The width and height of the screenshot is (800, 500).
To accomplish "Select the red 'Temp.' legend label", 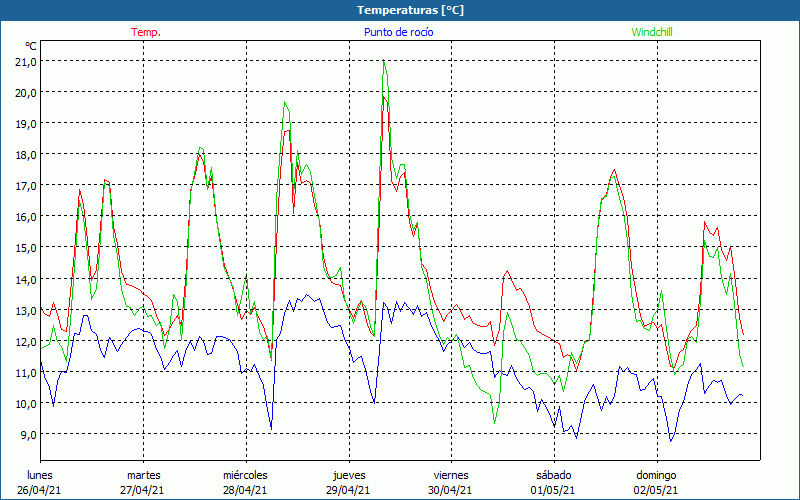I will click(146, 32).
